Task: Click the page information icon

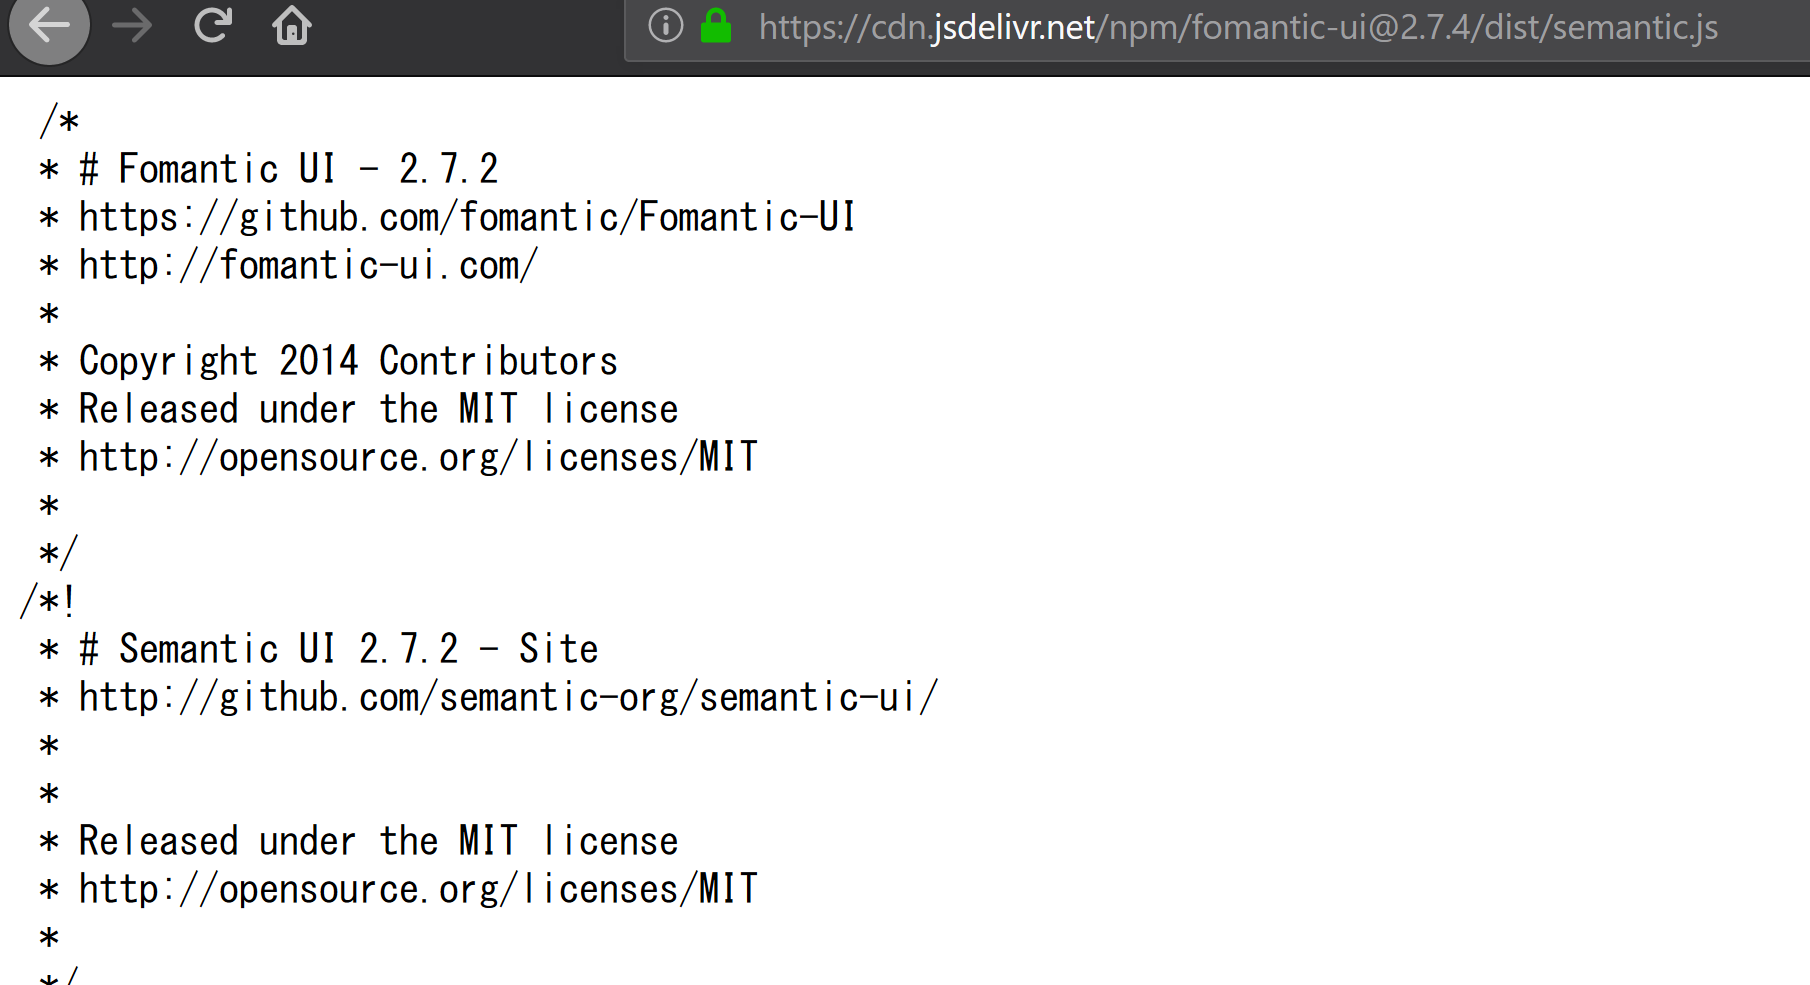Action: pos(665,27)
